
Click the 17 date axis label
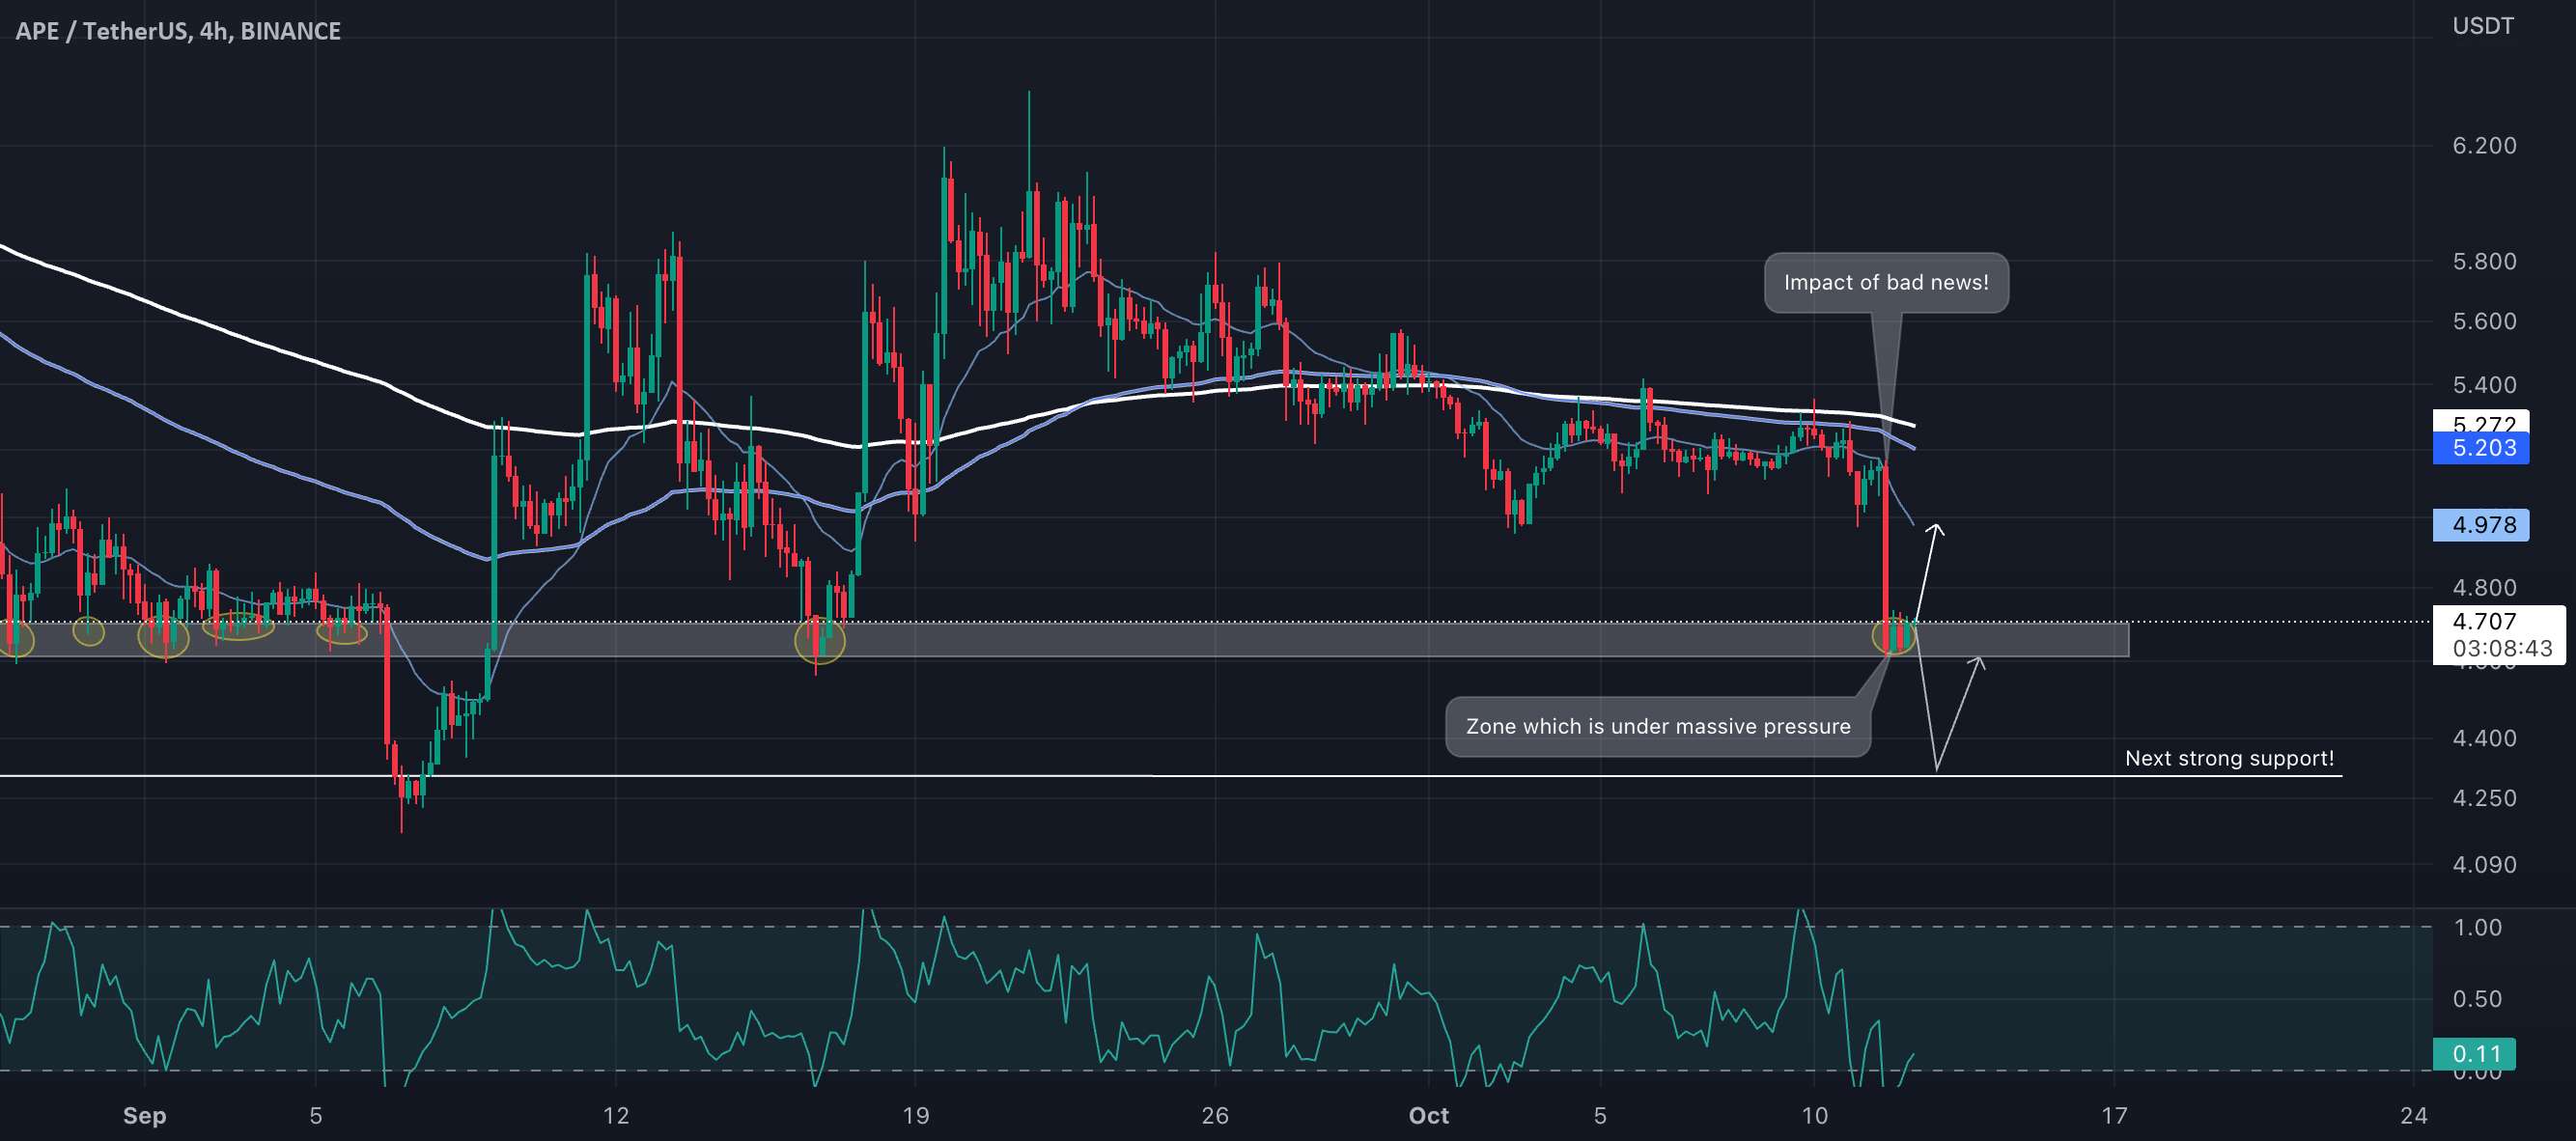[x=2114, y=1116]
